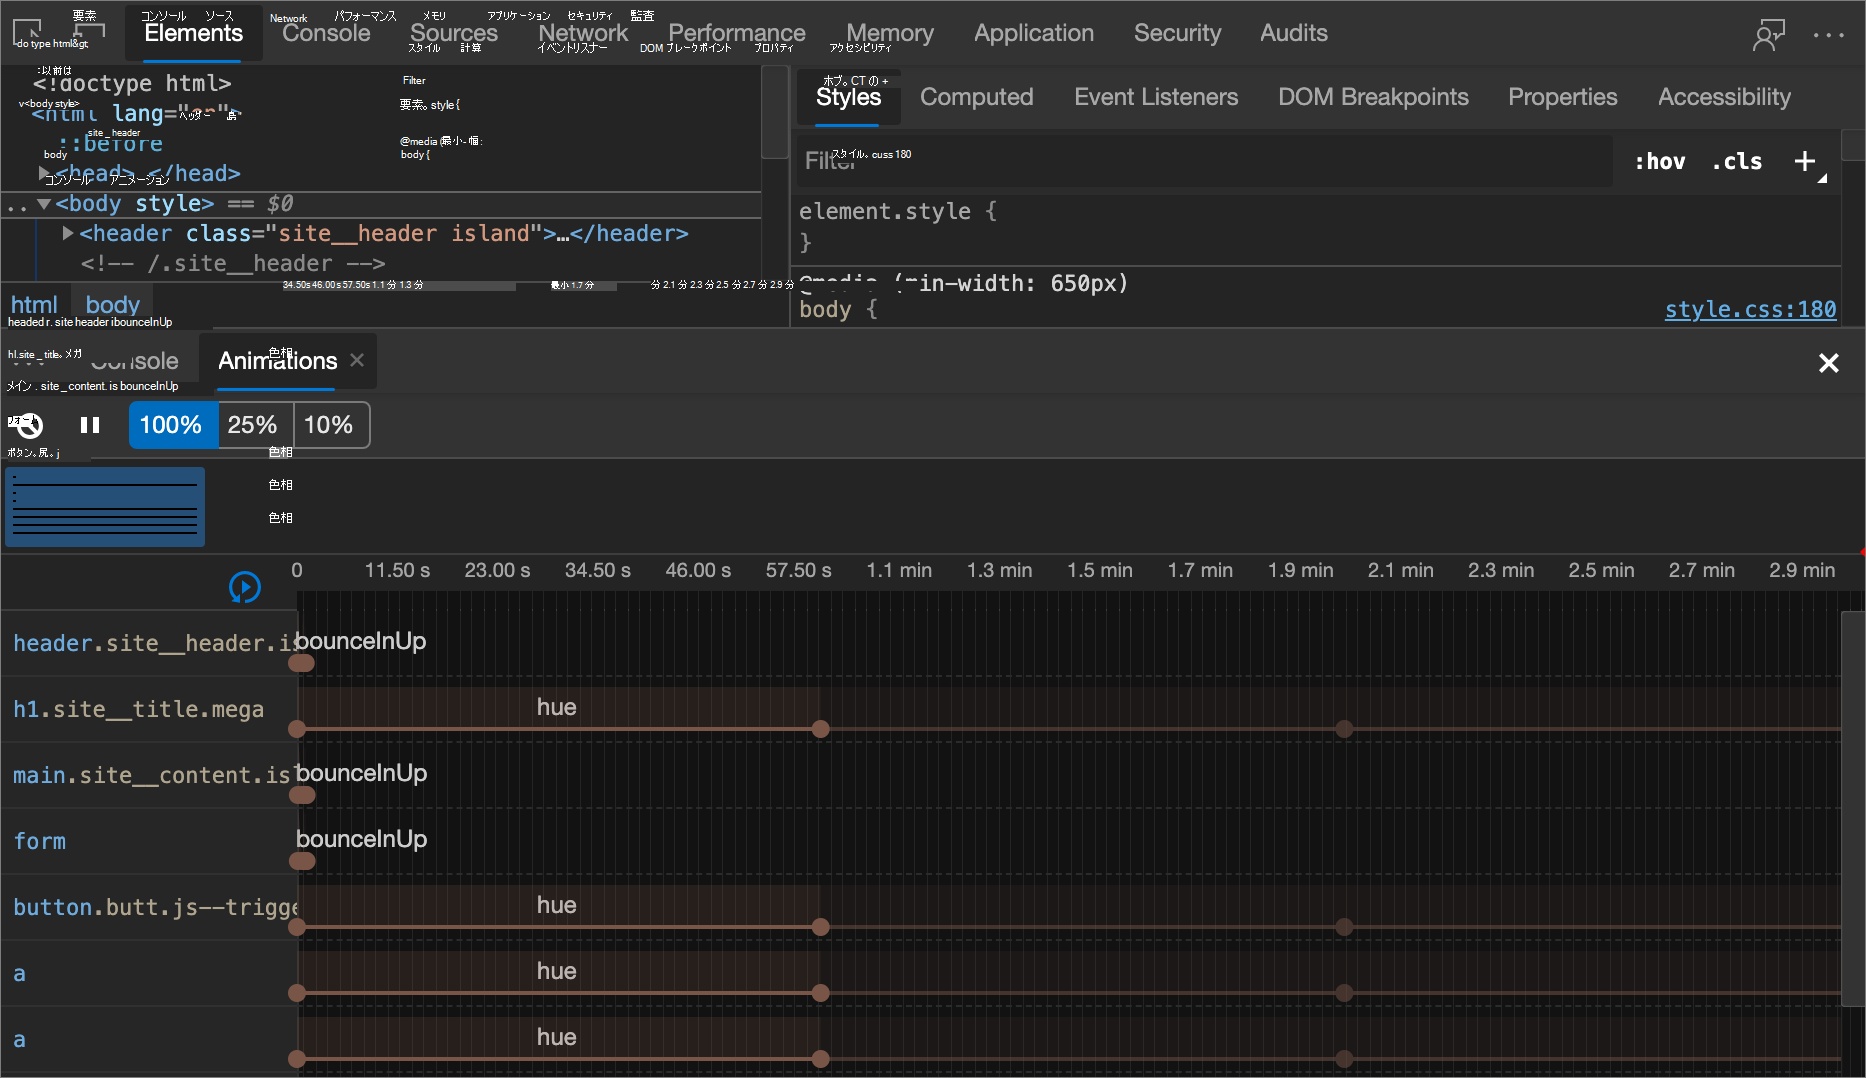Select the Console drawer tab
1866x1078 pixels.
(x=134, y=361)
